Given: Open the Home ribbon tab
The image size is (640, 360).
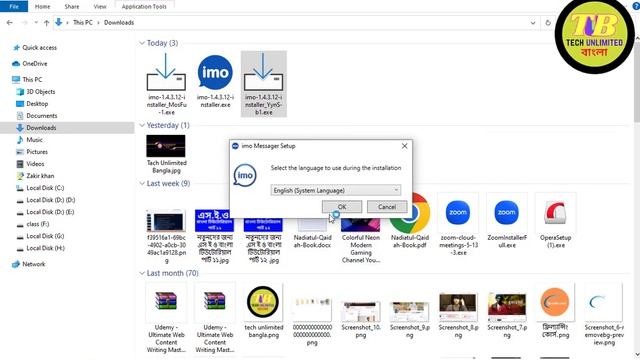Looking at the screenshot, I should pos(42,7).
